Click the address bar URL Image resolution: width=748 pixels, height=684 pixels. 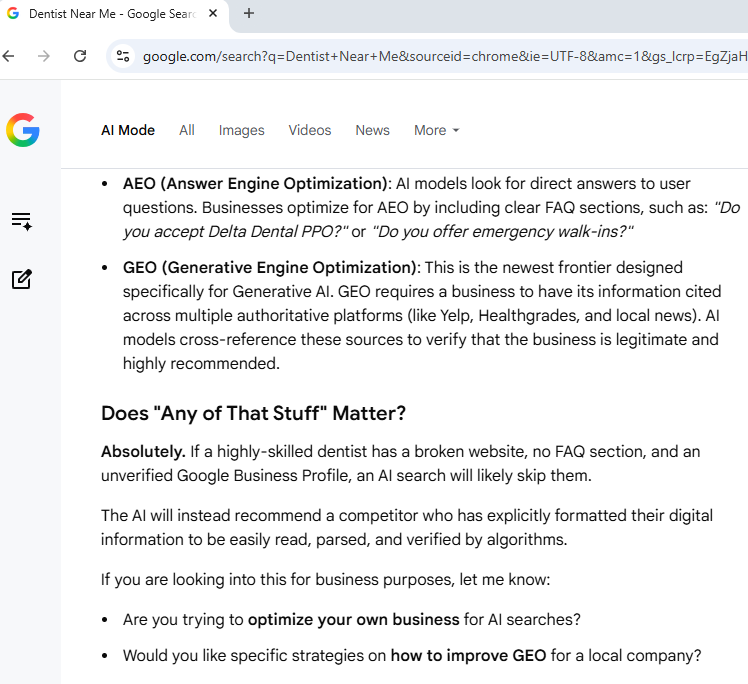pyautogui.click(x=445, y=56)
